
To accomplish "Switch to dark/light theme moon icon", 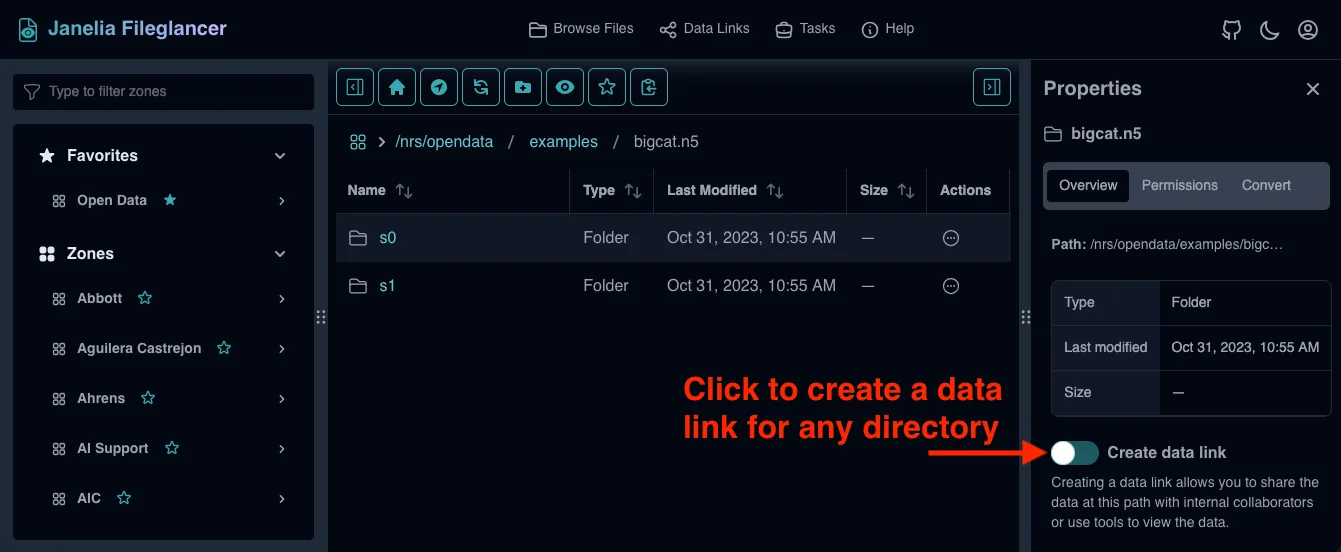I will [1269, 30].
